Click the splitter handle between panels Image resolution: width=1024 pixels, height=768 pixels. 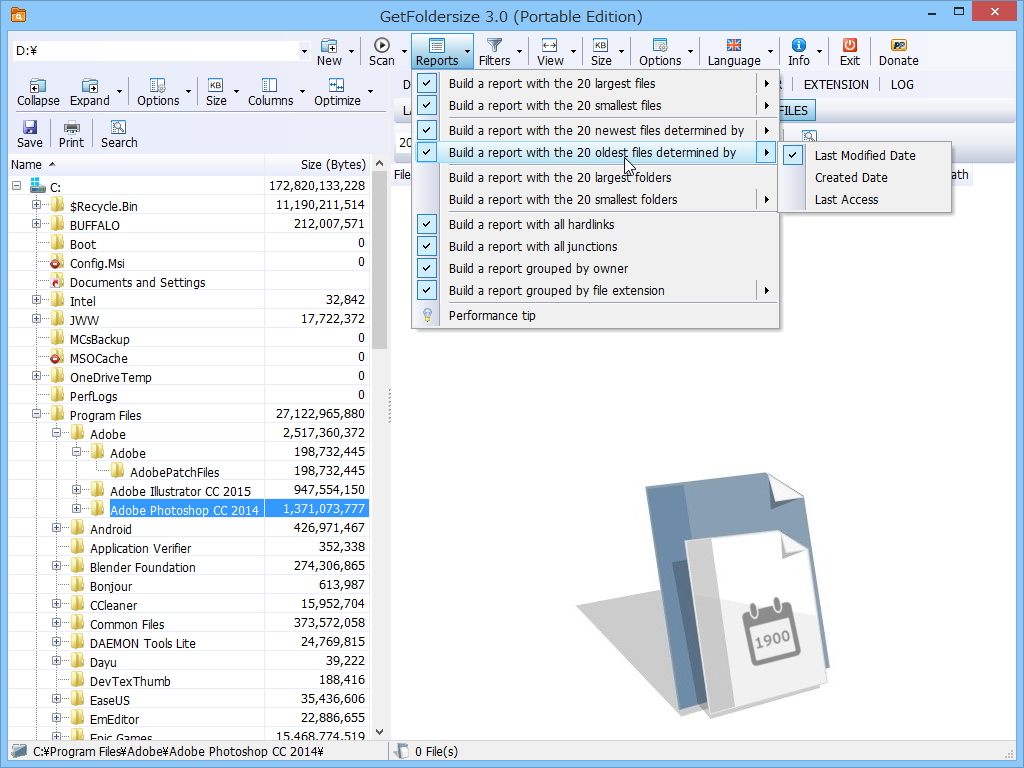click(390, 406)
